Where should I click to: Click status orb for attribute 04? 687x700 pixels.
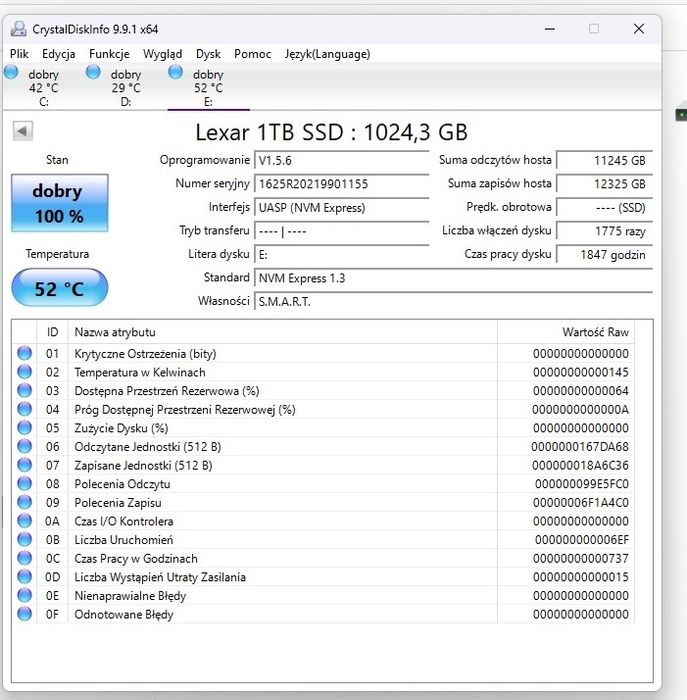click(x=25, y=409)
